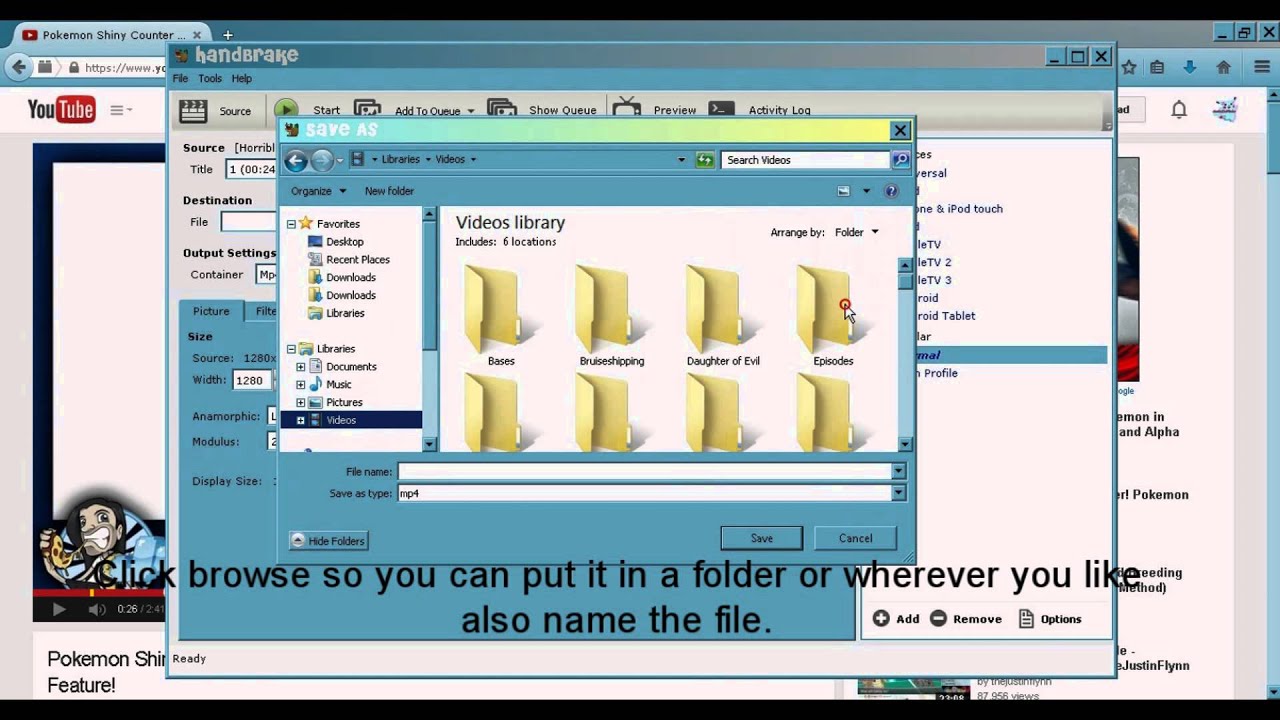Image resolution: width=1280 pixels, height=720 pixels.
Task: Click the green Start play icon in HandBrake
Action: click(x=286, y=110)
